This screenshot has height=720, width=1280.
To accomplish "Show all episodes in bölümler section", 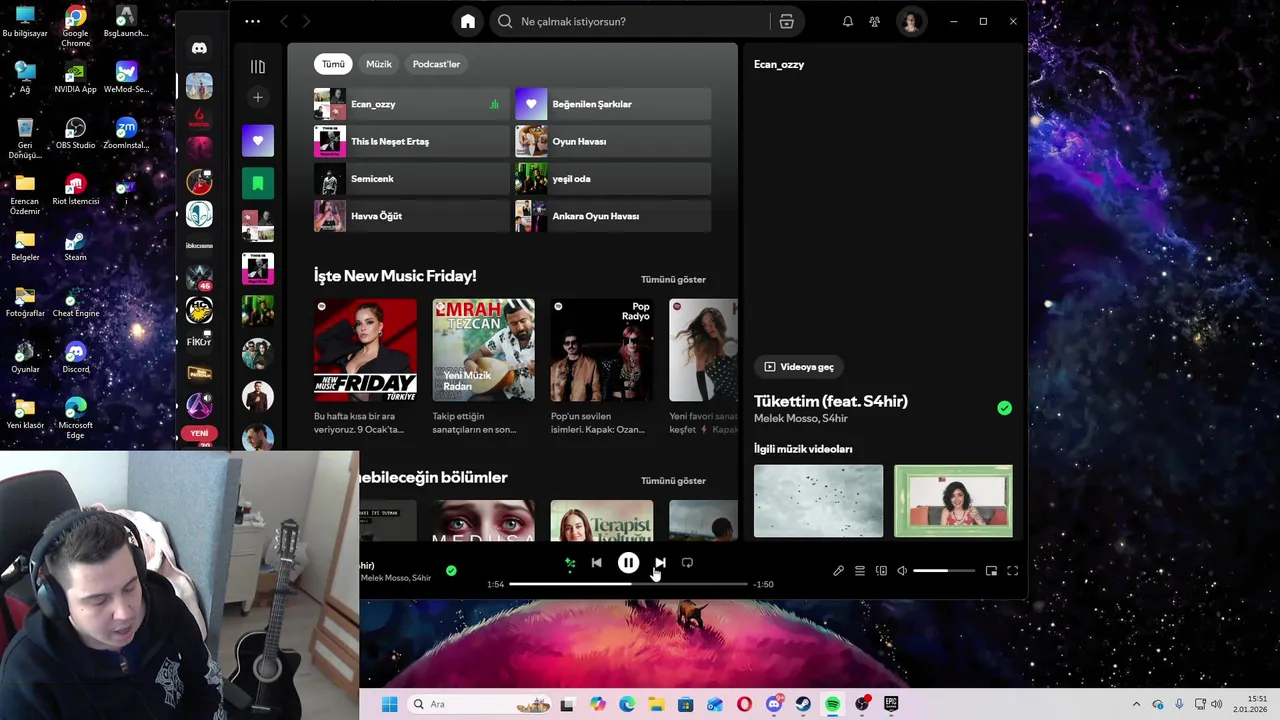I will pos(673,481).
